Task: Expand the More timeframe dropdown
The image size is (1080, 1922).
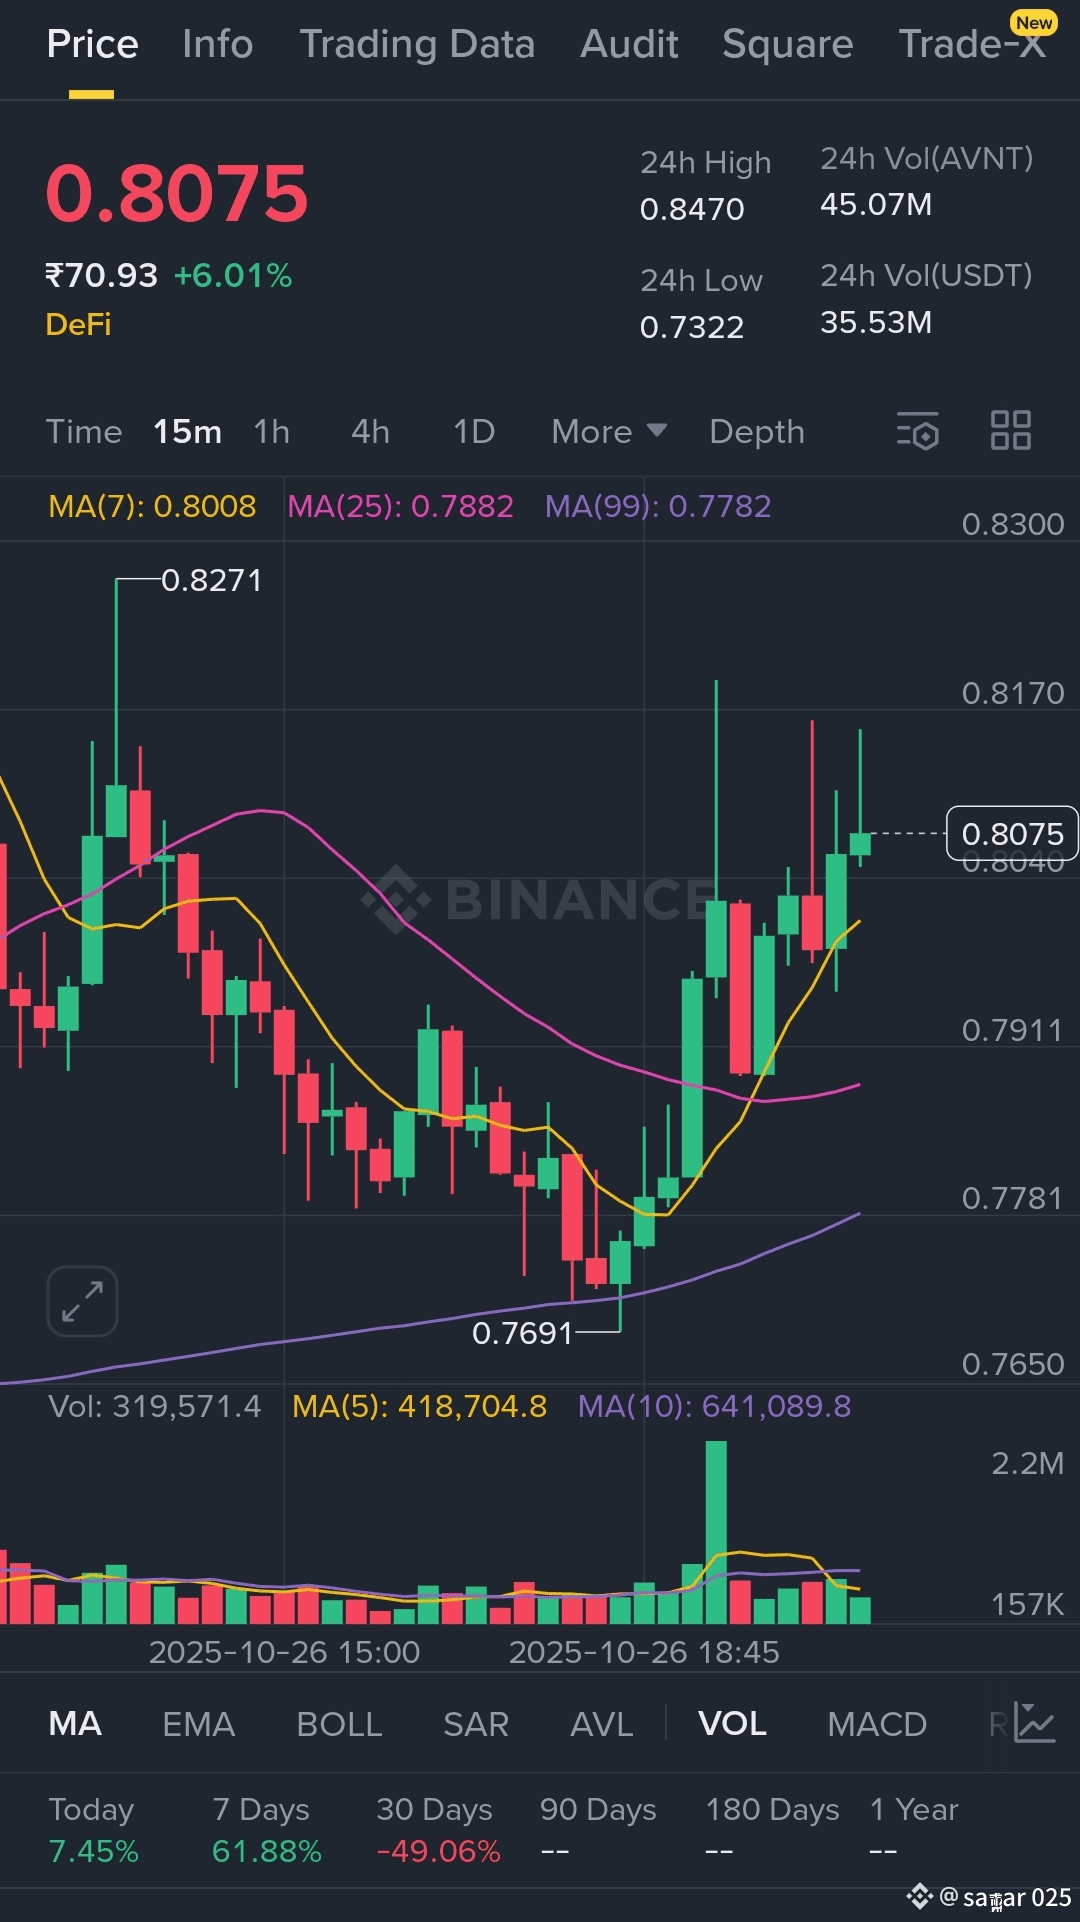Action: [608, 432]
